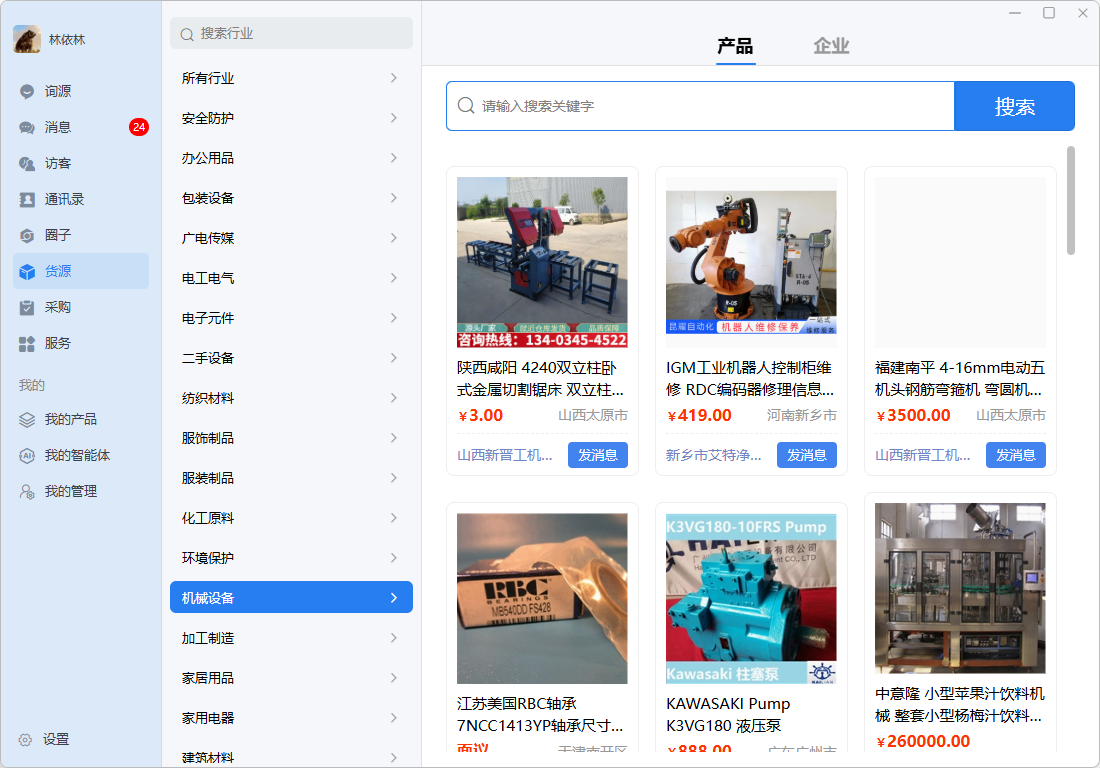Open 山西新晋工机 link under sawing machine
This screenshot has width=1100, height=768.
[505, 455]
